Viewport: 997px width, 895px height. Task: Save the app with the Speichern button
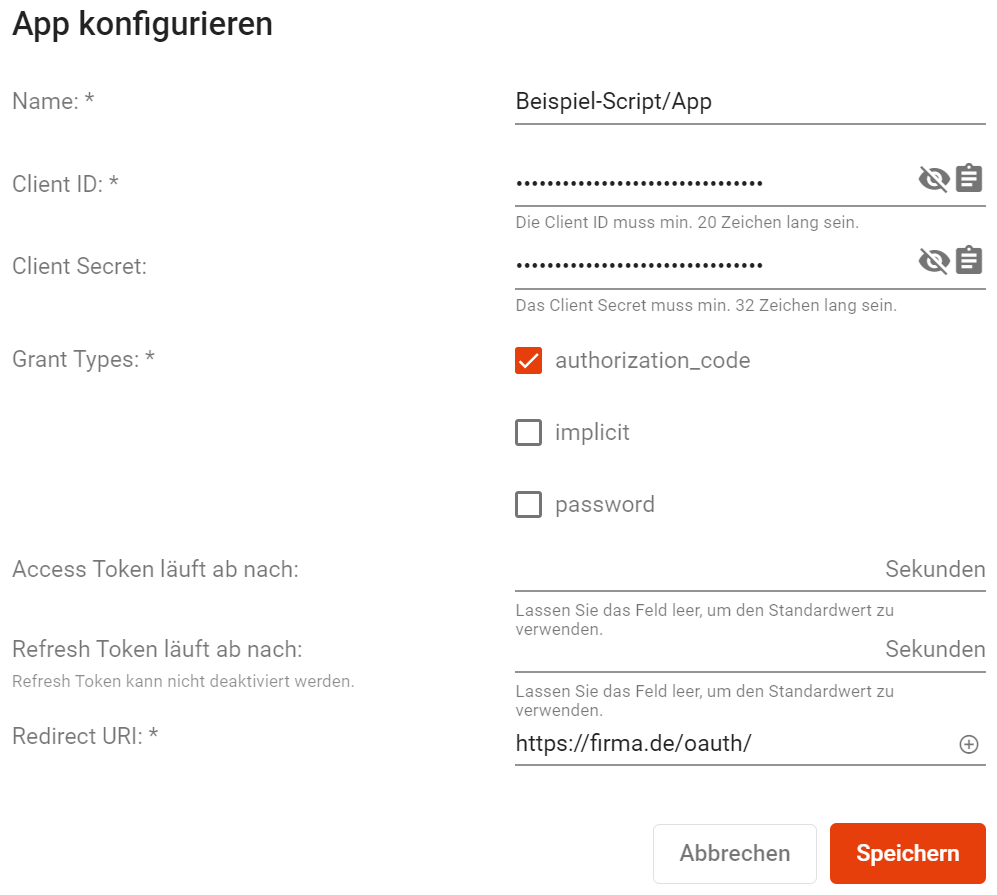[907, 854]
